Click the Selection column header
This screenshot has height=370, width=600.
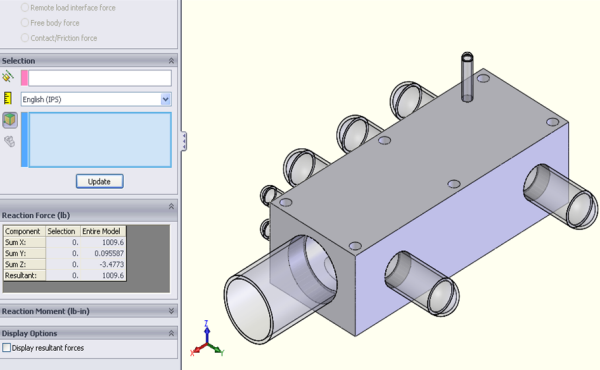click(63, 231)
